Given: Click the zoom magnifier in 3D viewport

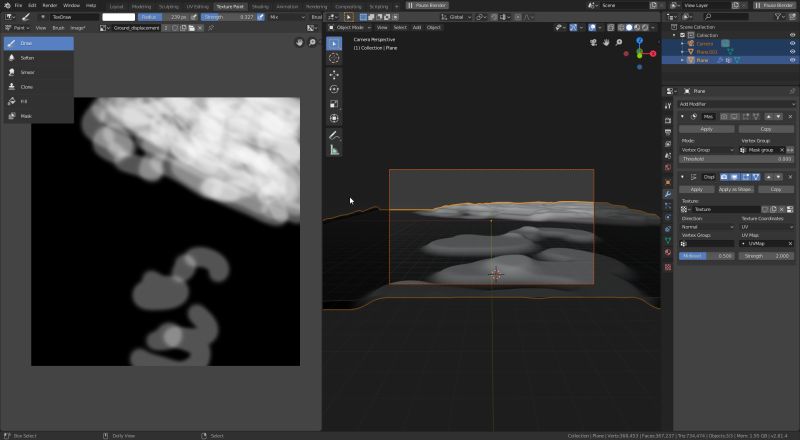Looking at the screenshot, I should (x=619, y=42).
